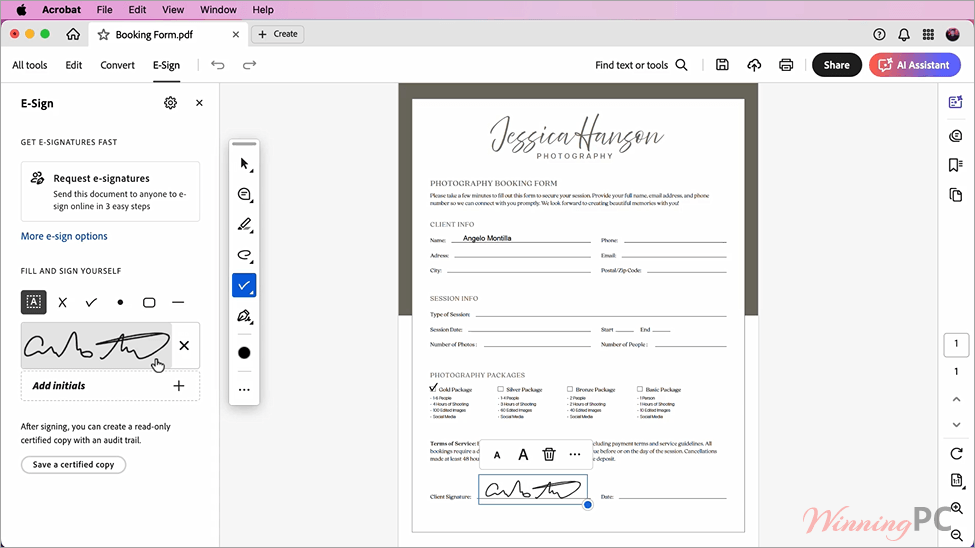Viewport: 975px width, 548px height.
Task: Open the Window menu
Action: point(218,10)
